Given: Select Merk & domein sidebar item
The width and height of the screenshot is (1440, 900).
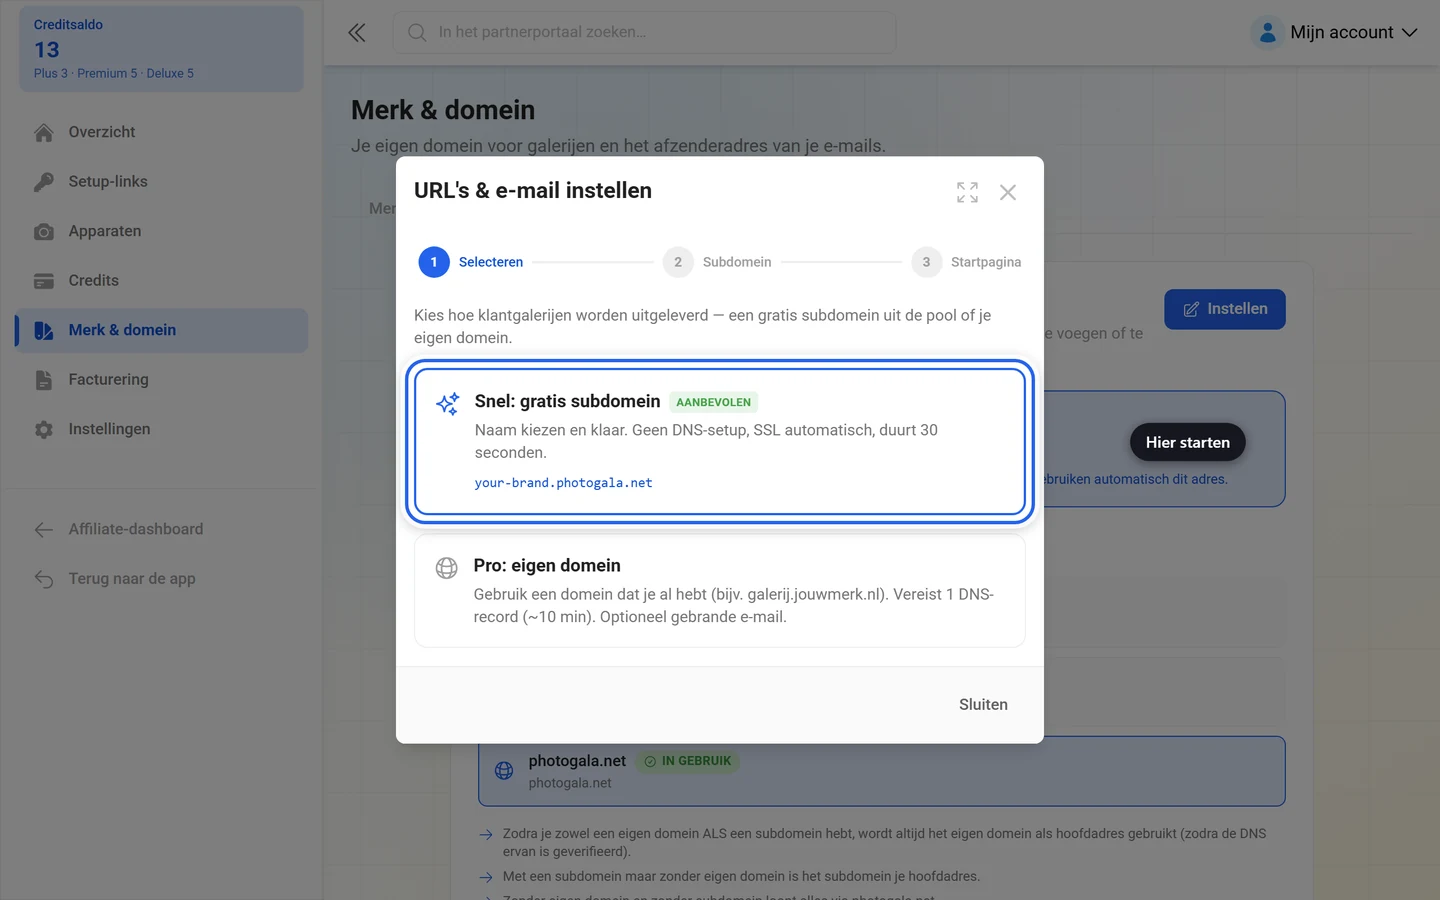Looking at the screenshot, I should [x=162, y=330].
